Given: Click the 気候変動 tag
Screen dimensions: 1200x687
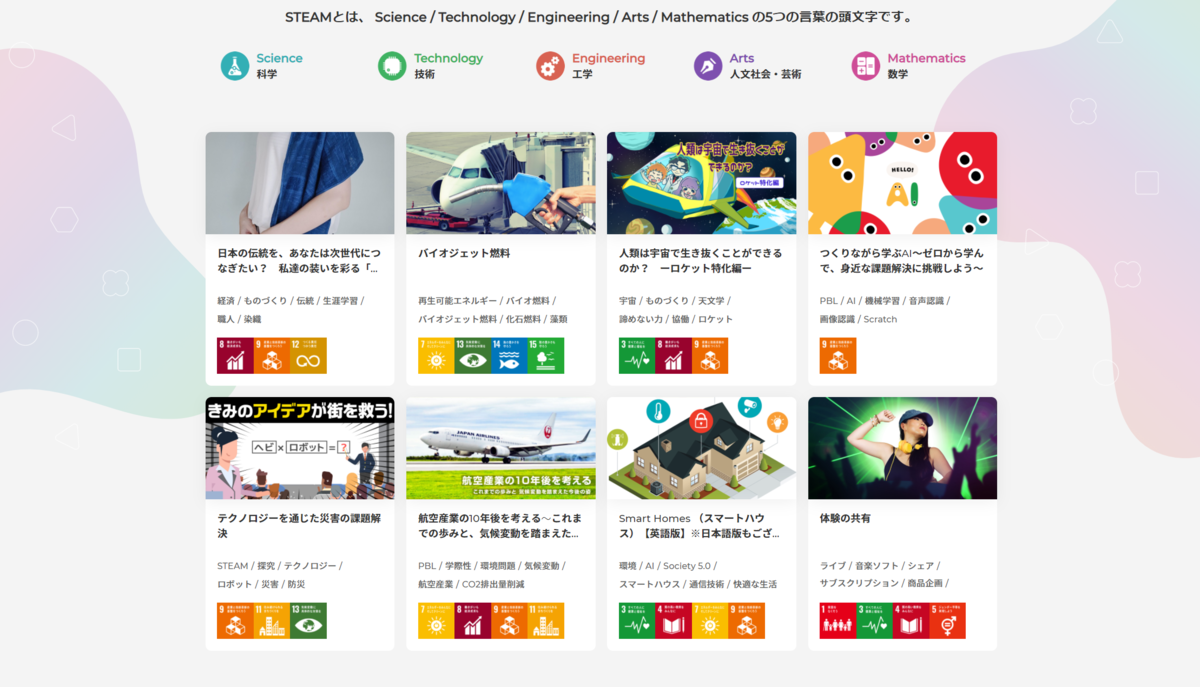Looking at the screenshot, I should coord(542,565).
